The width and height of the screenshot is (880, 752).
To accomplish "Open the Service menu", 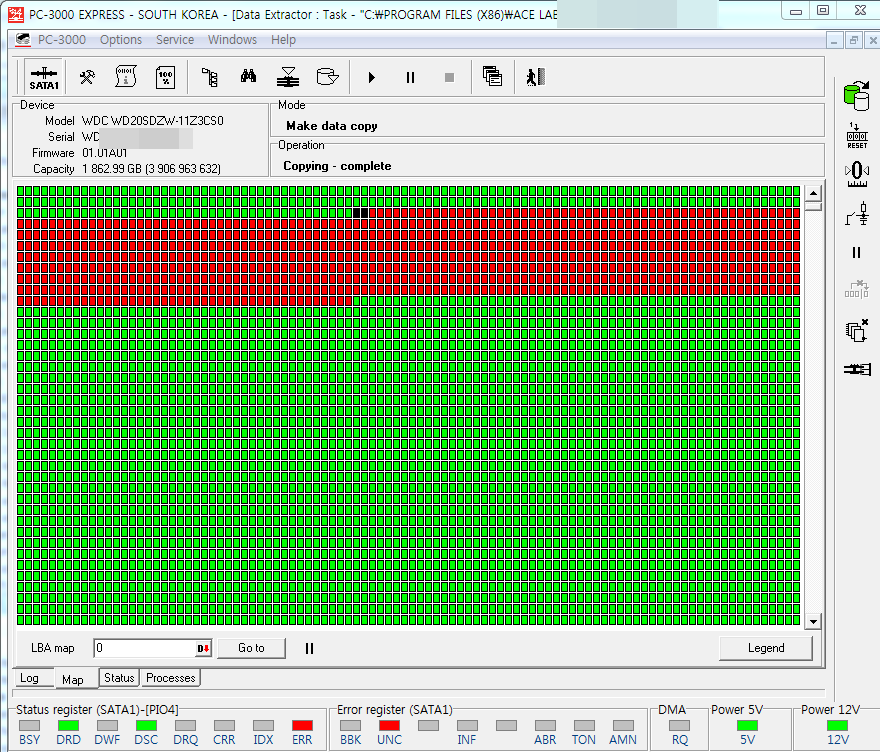I will tap(175, 40).
